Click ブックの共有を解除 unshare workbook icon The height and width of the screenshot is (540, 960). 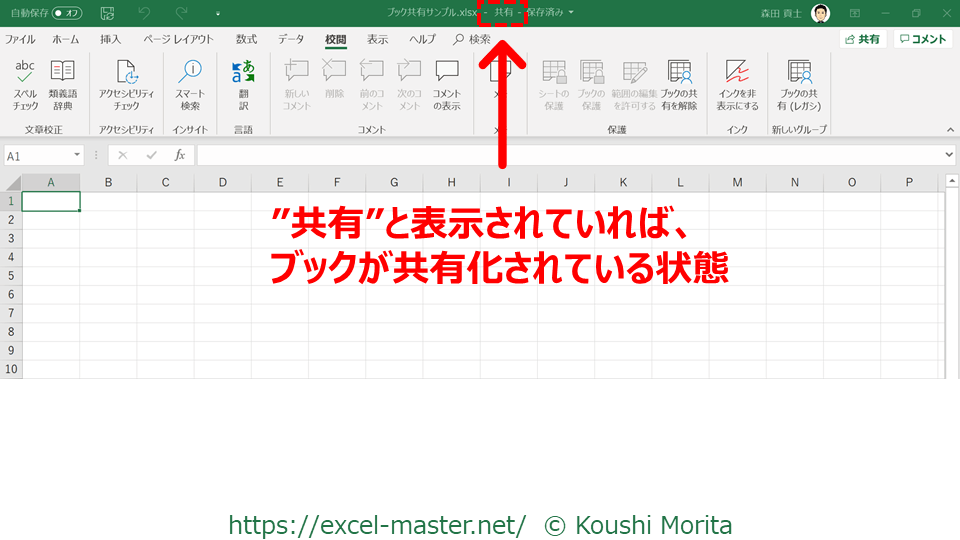pos(679,84)
